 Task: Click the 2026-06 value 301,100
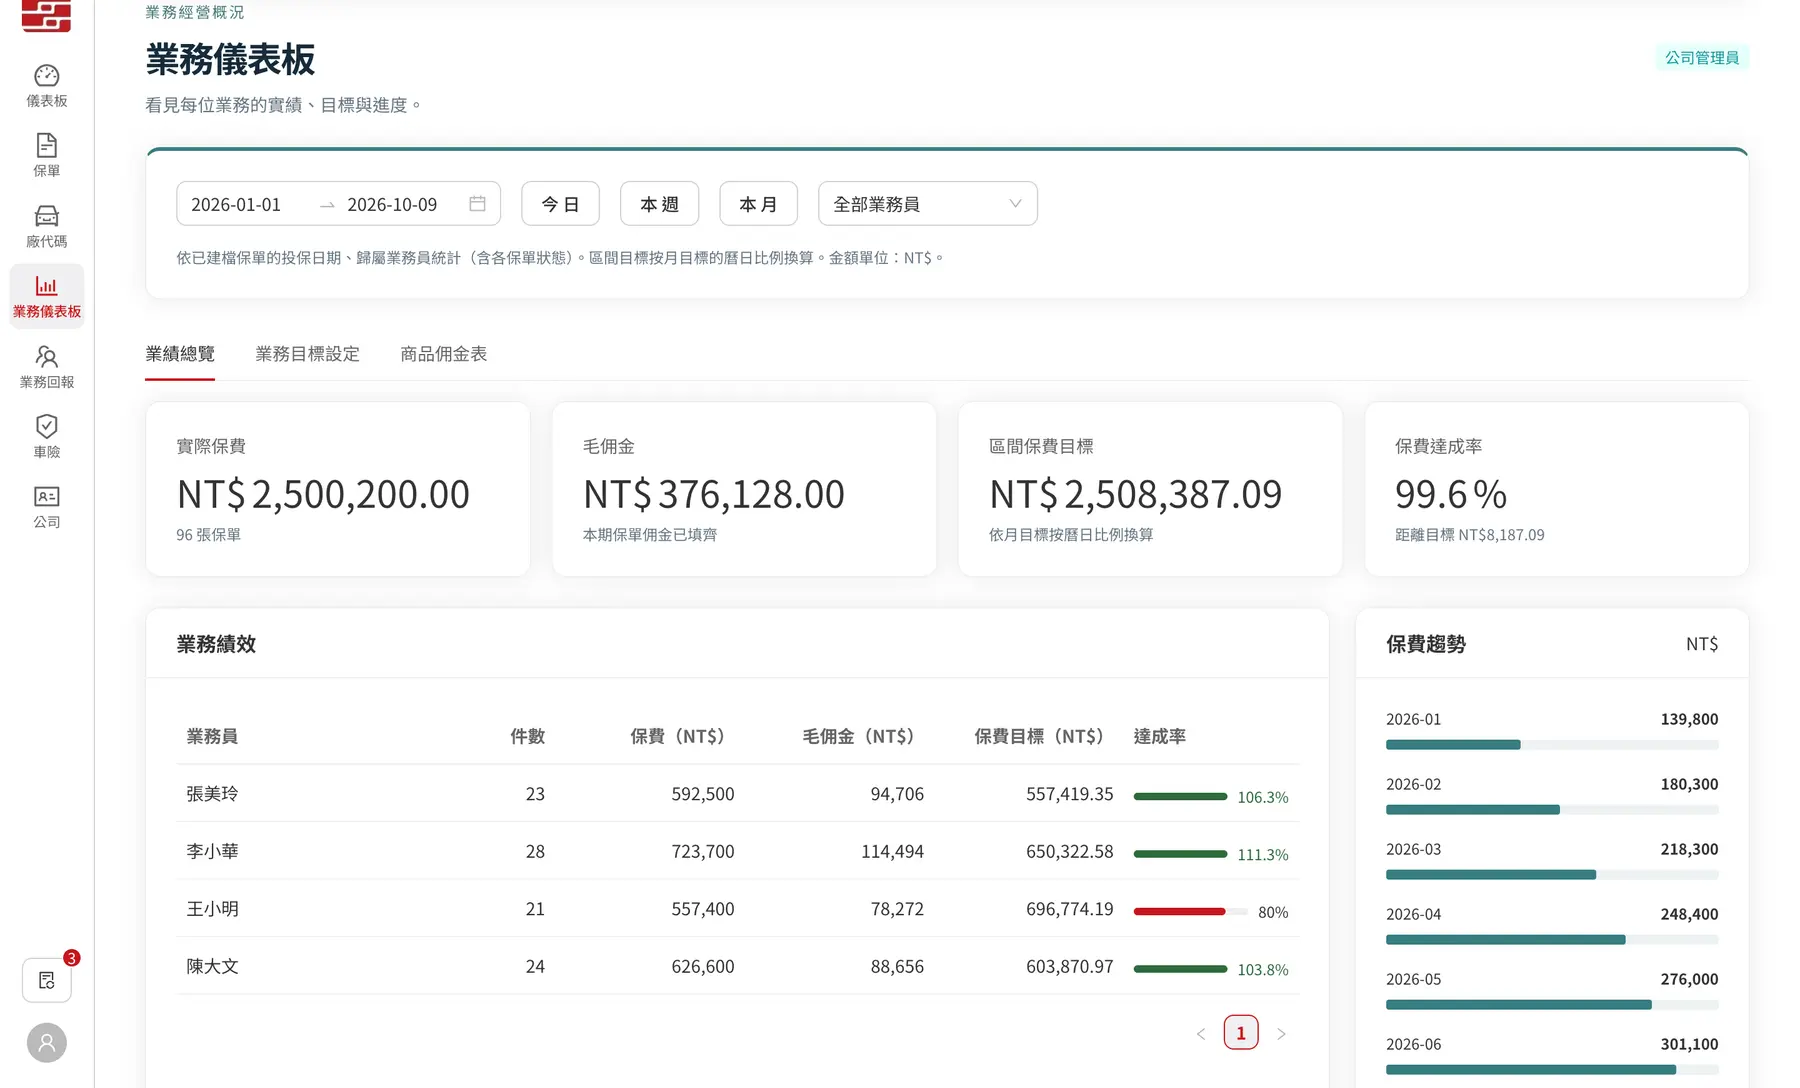click(x=1689, y=1044)
